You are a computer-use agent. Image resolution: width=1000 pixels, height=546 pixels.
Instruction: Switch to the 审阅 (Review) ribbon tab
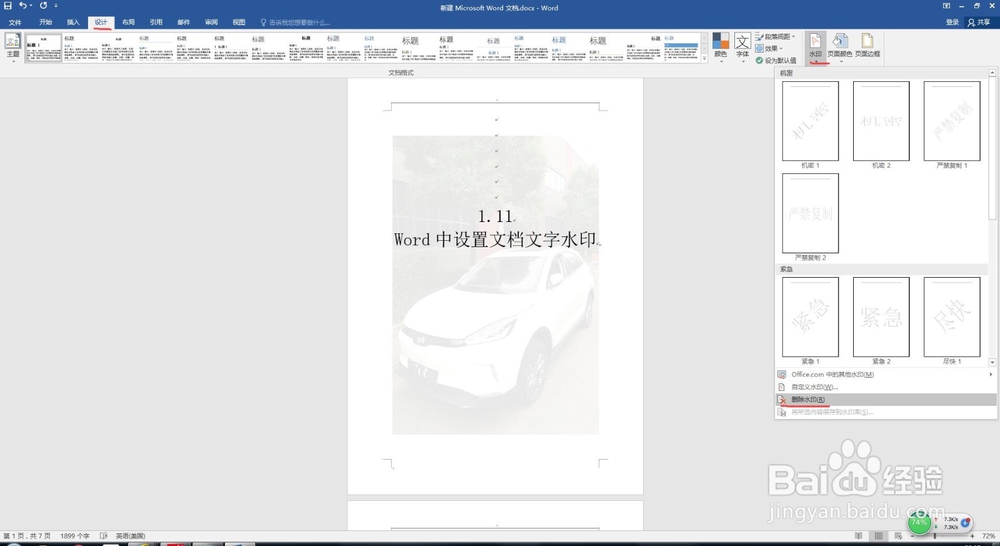tap(211, 22)
